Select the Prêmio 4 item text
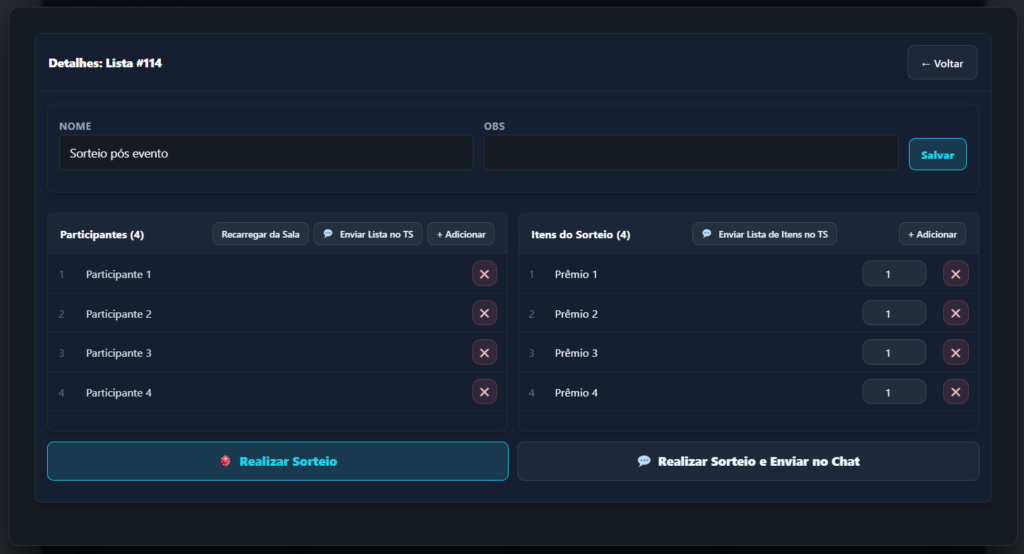1024x554 pixels. click(576, 393)
